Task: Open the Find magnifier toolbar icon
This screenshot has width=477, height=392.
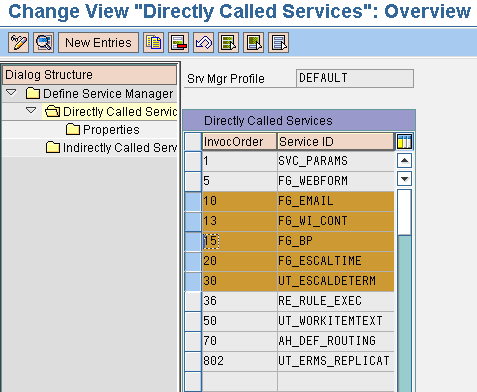Action: 43,43
